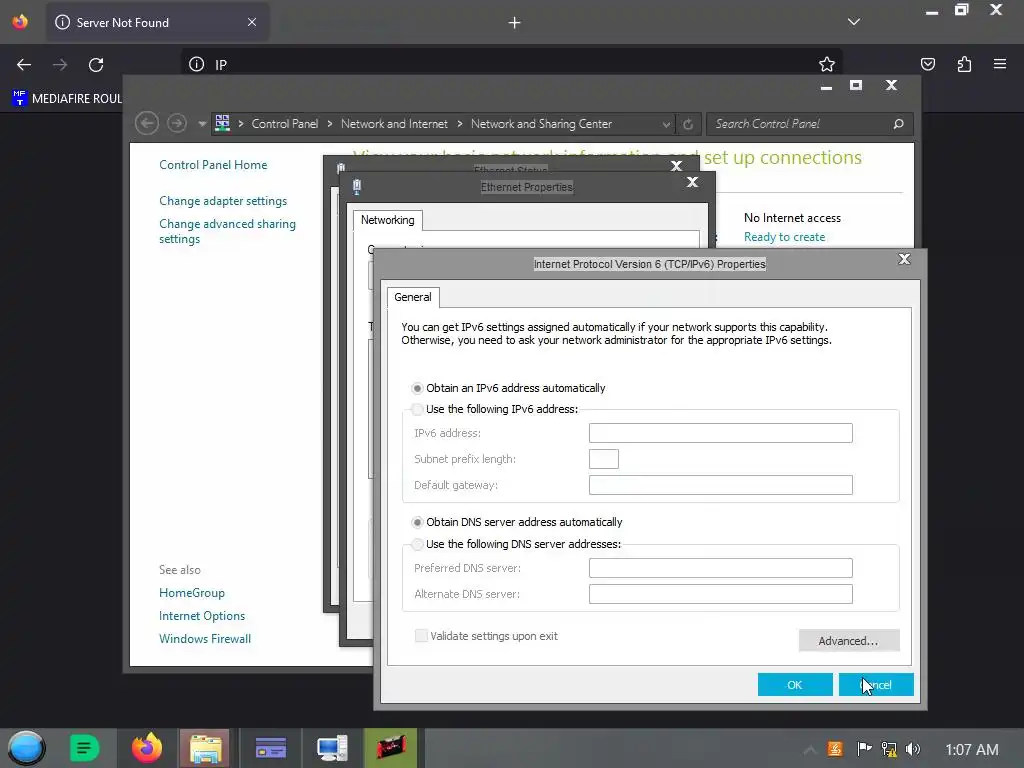Cancel the IPv6 Properties dialog

[876, 685]
